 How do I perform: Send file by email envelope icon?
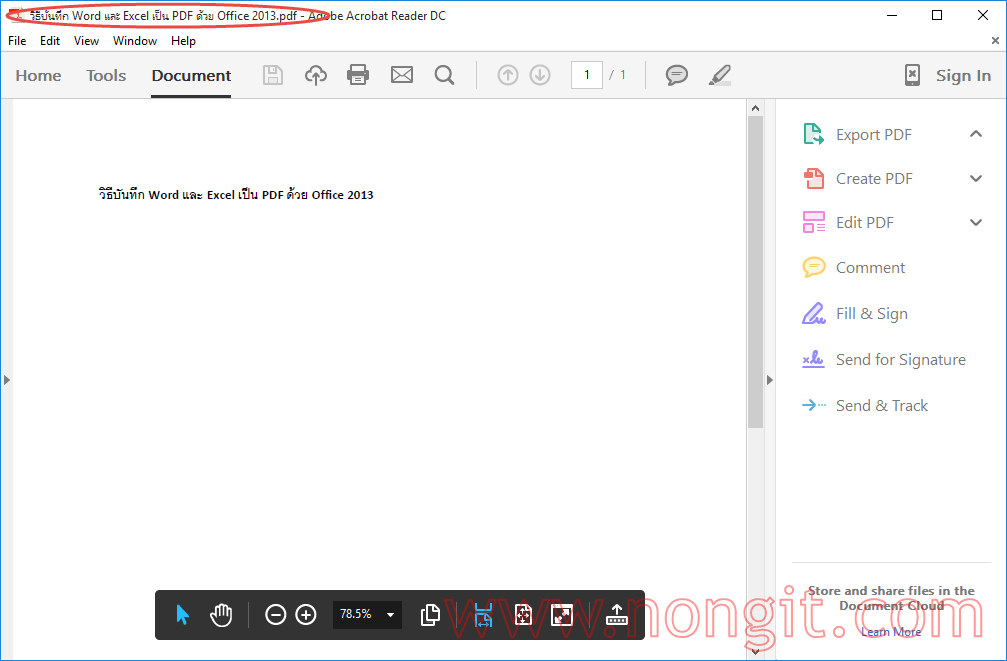coord(402,75)
